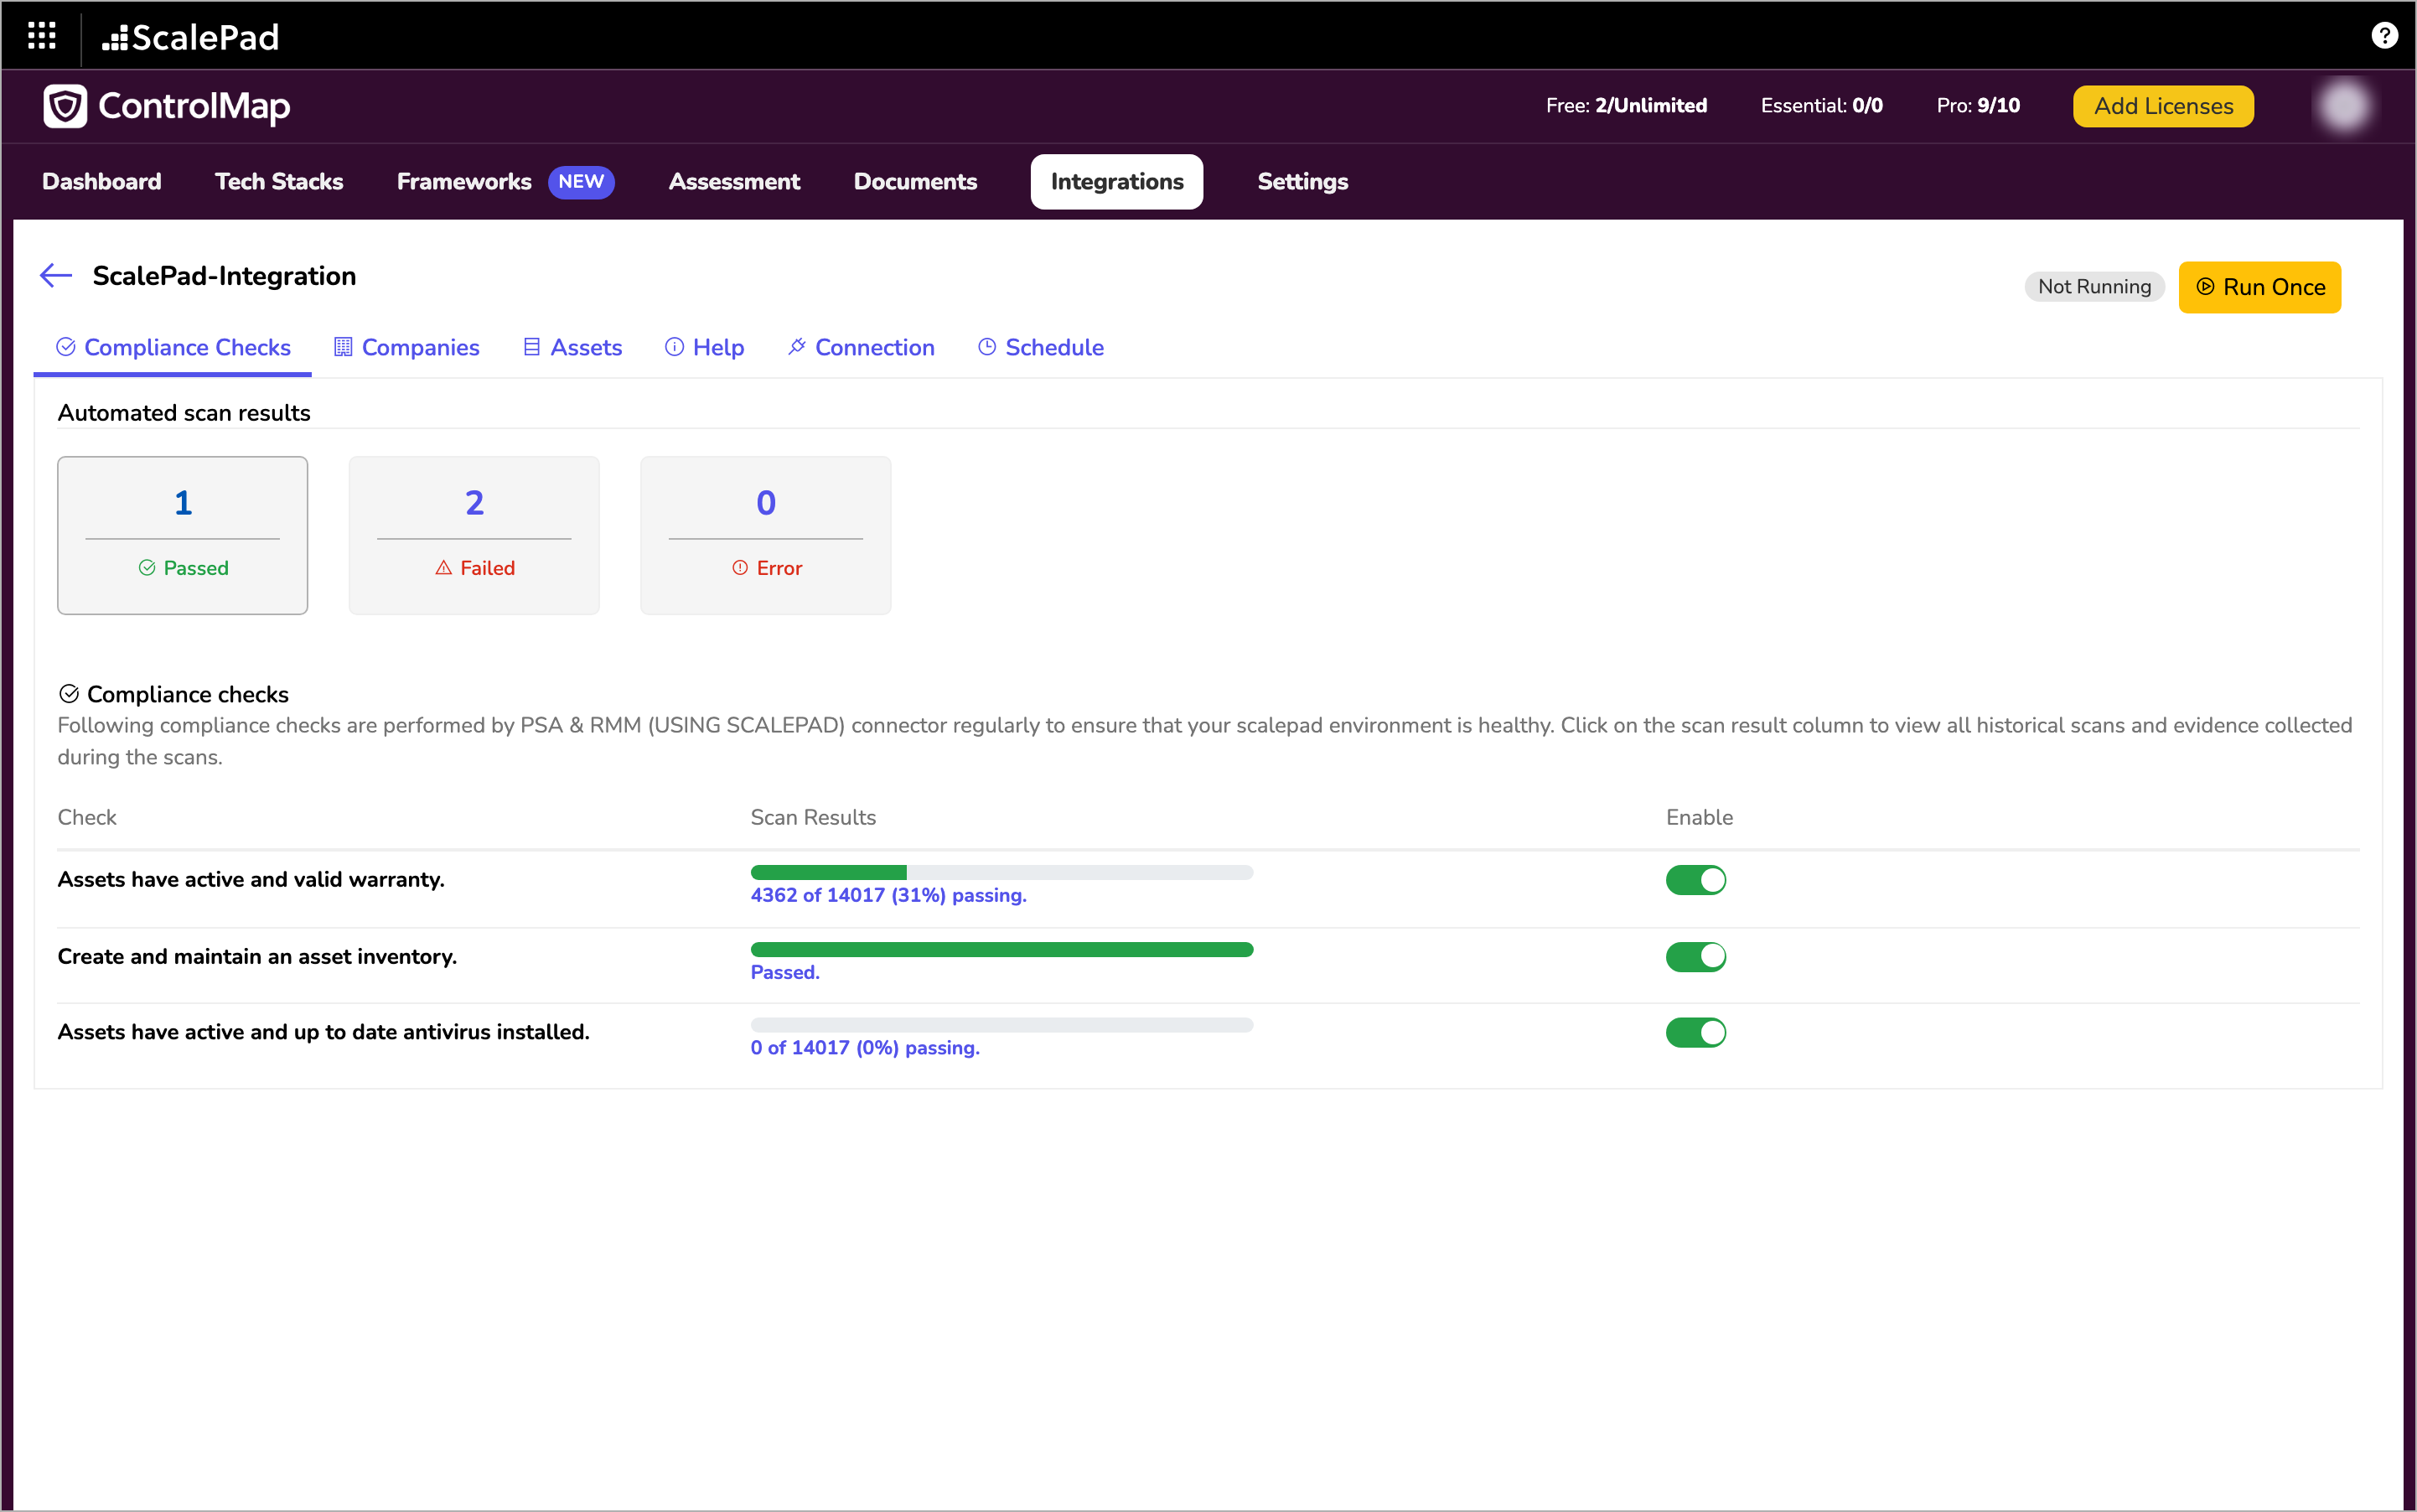The image size is (2417, 1512).
Task: Switch to the Connection tab
Action: (860, 347)
